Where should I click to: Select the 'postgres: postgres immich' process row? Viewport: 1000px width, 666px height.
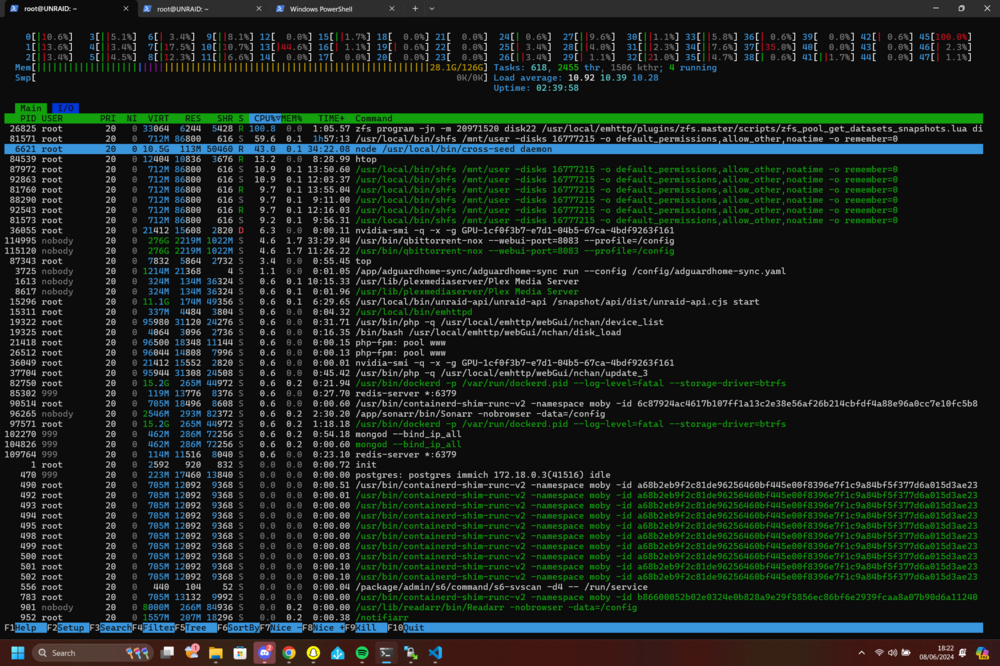click(x=494, y=475)
